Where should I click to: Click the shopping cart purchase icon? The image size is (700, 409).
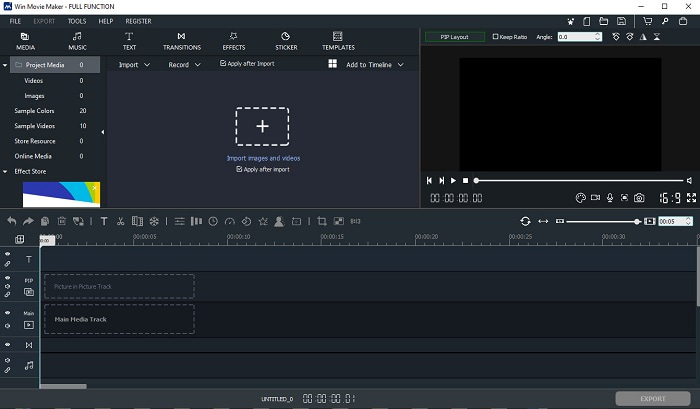647,21
